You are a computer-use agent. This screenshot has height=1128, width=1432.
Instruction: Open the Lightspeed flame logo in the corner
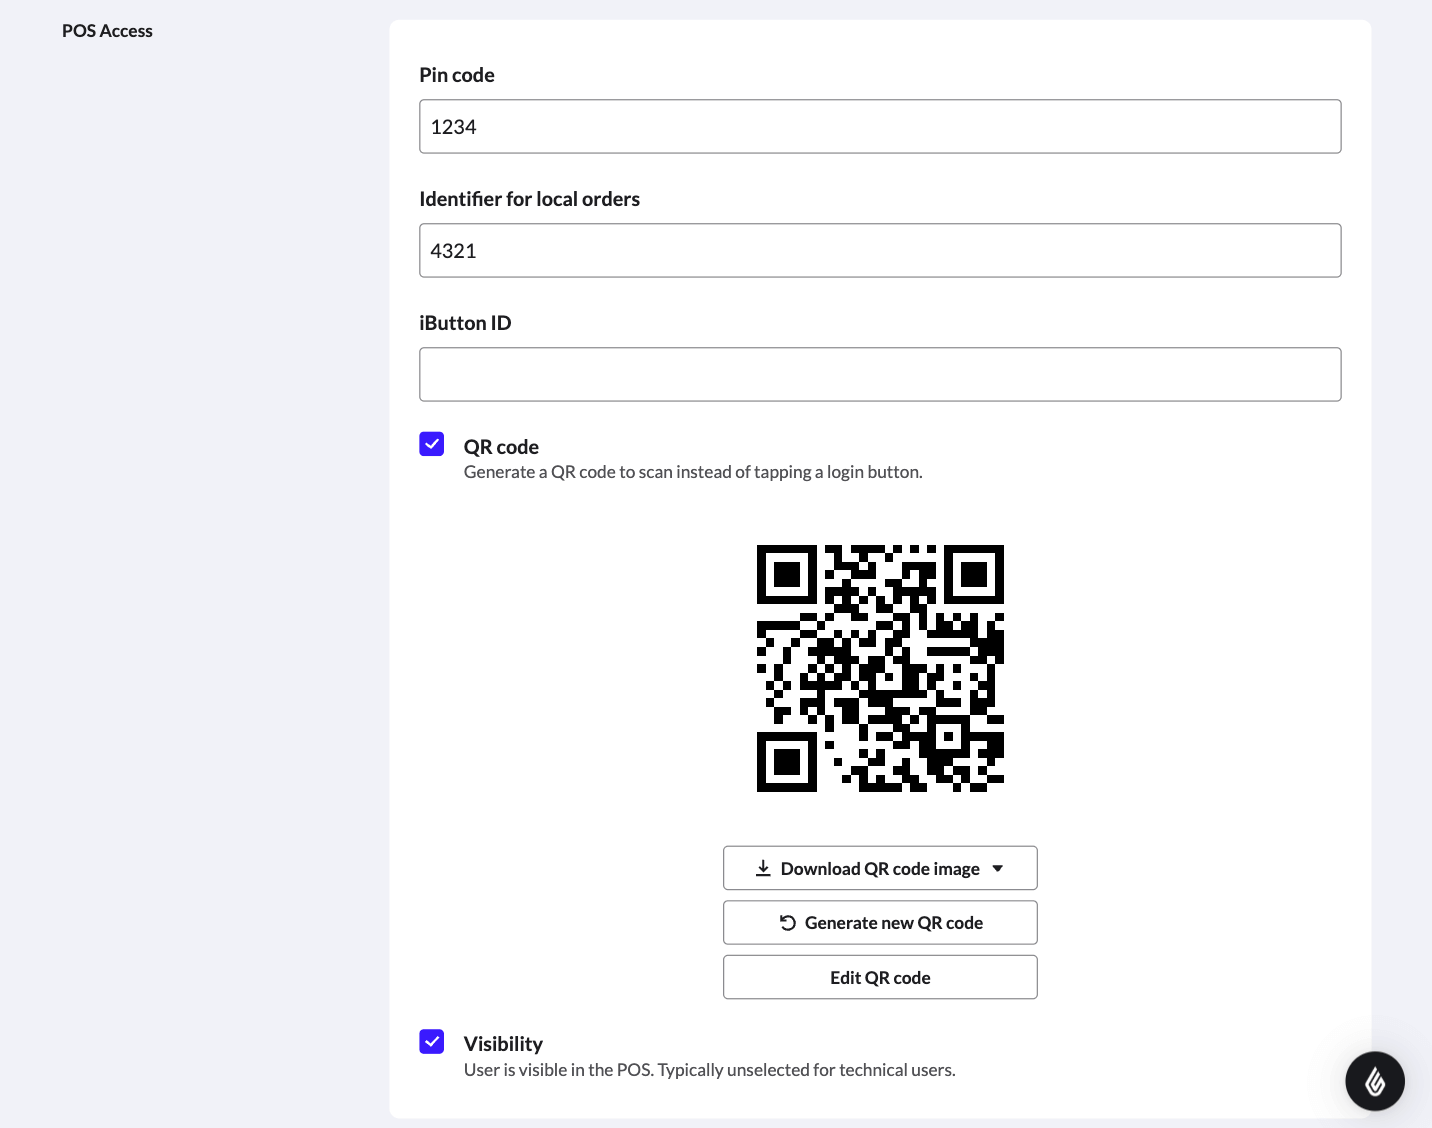coord(1375,1081)
